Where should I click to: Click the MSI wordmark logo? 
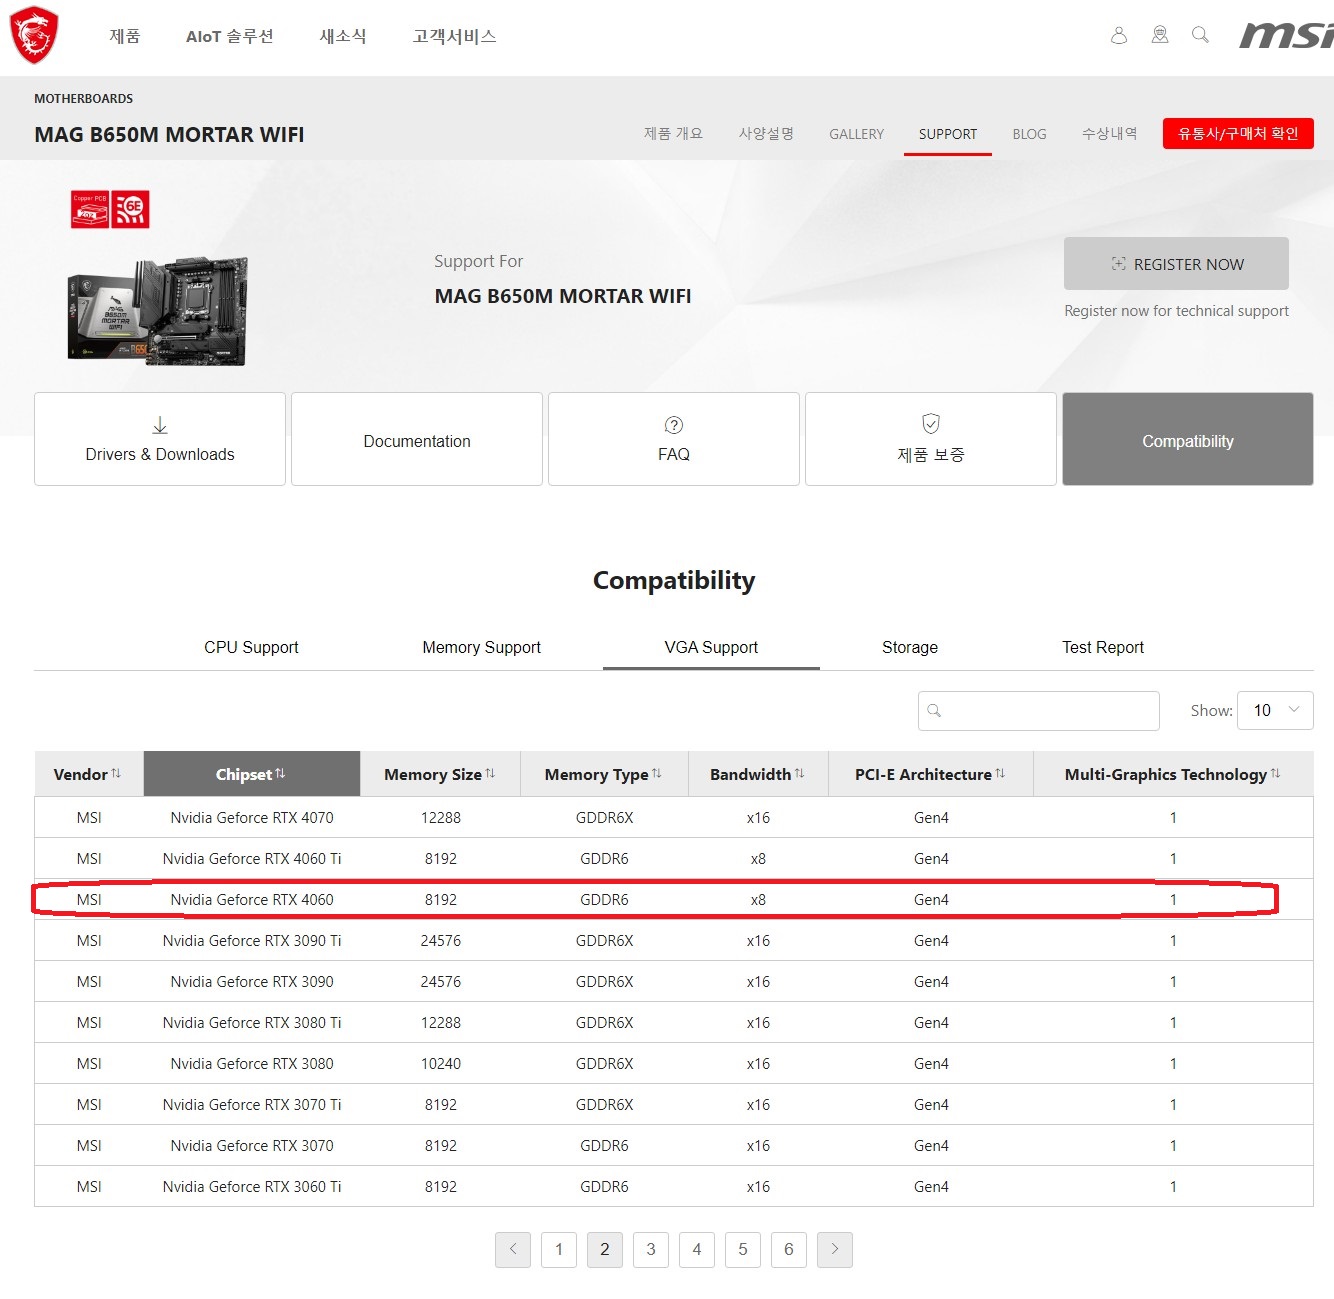click(x=1286, y=36)
